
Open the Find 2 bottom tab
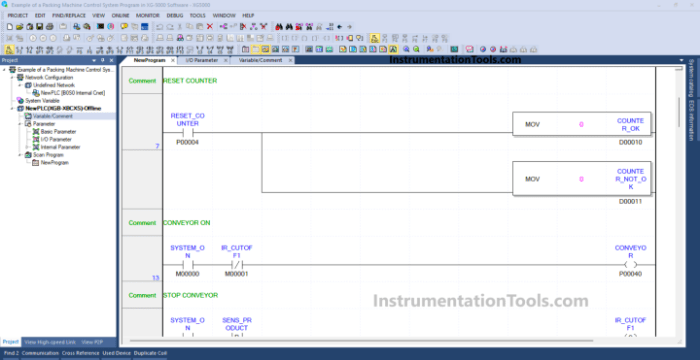(x=11, y=353)
